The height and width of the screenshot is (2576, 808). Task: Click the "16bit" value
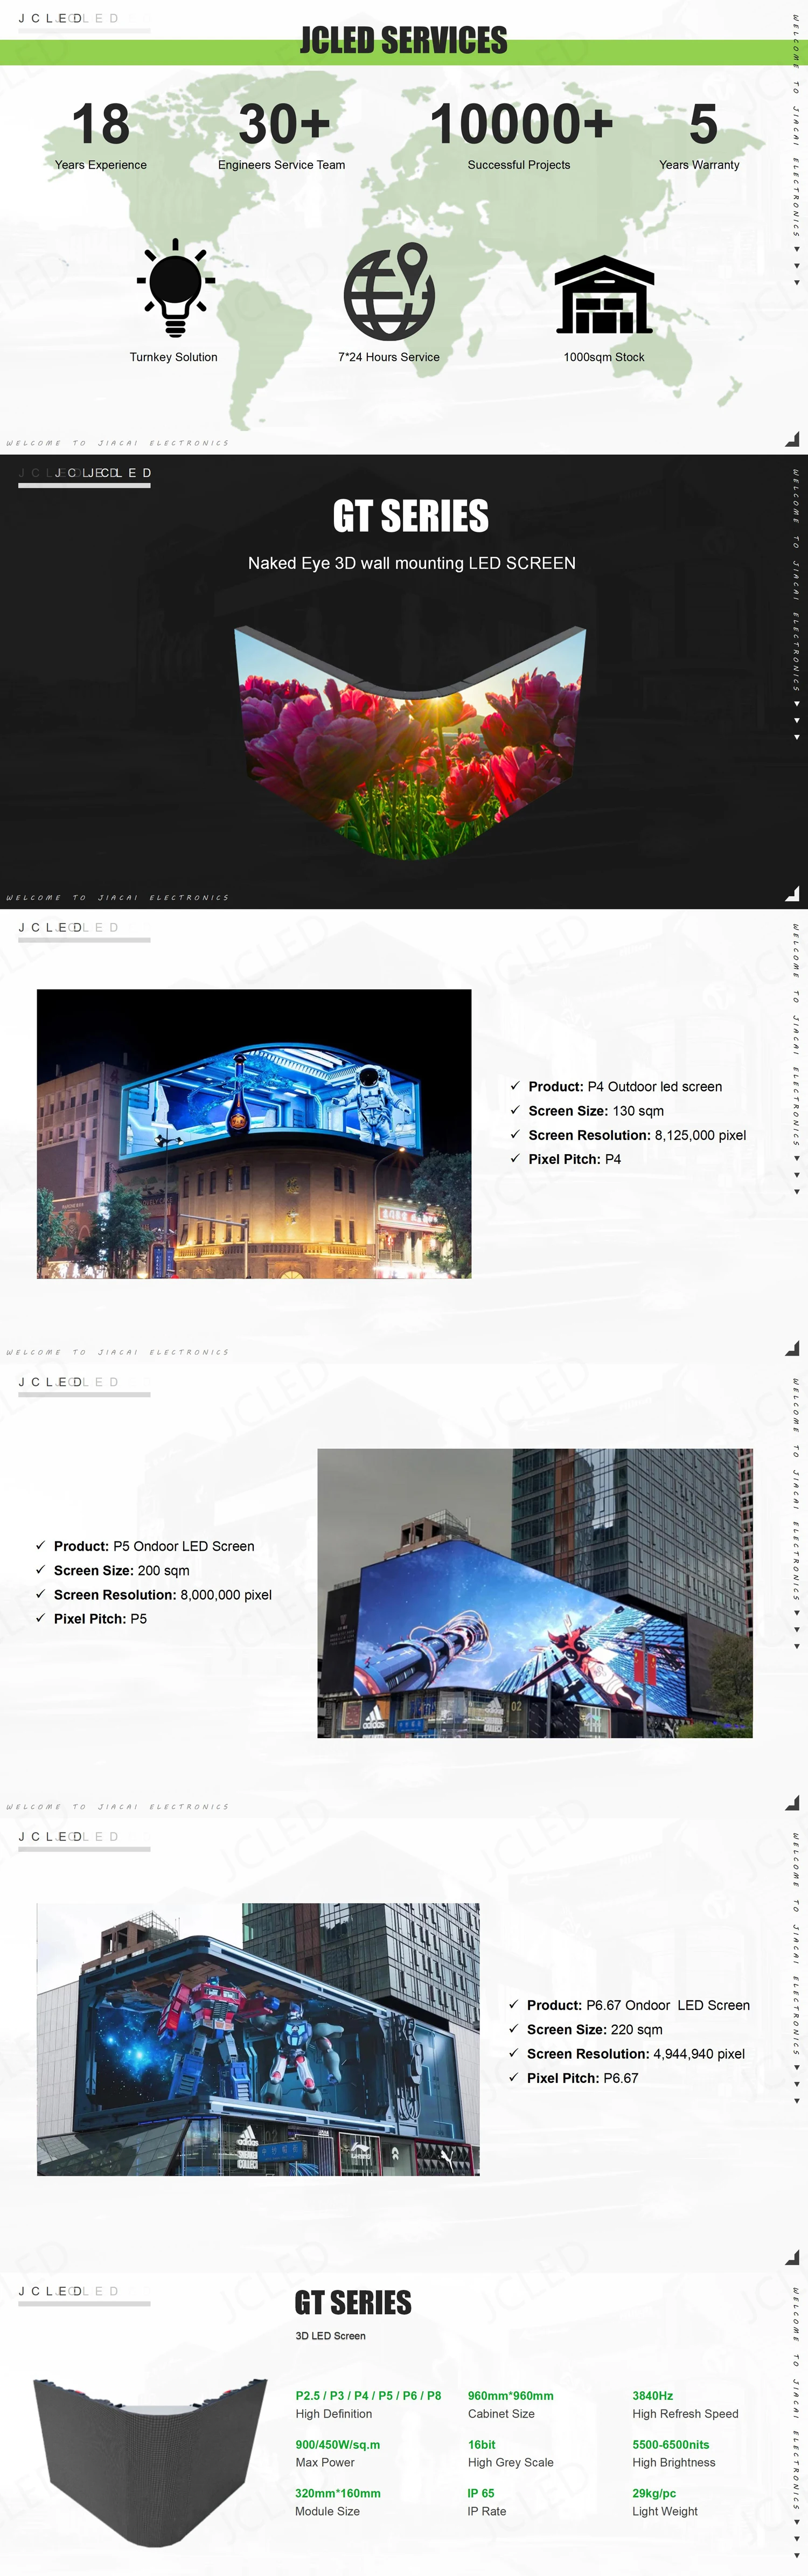[482, 2445]
